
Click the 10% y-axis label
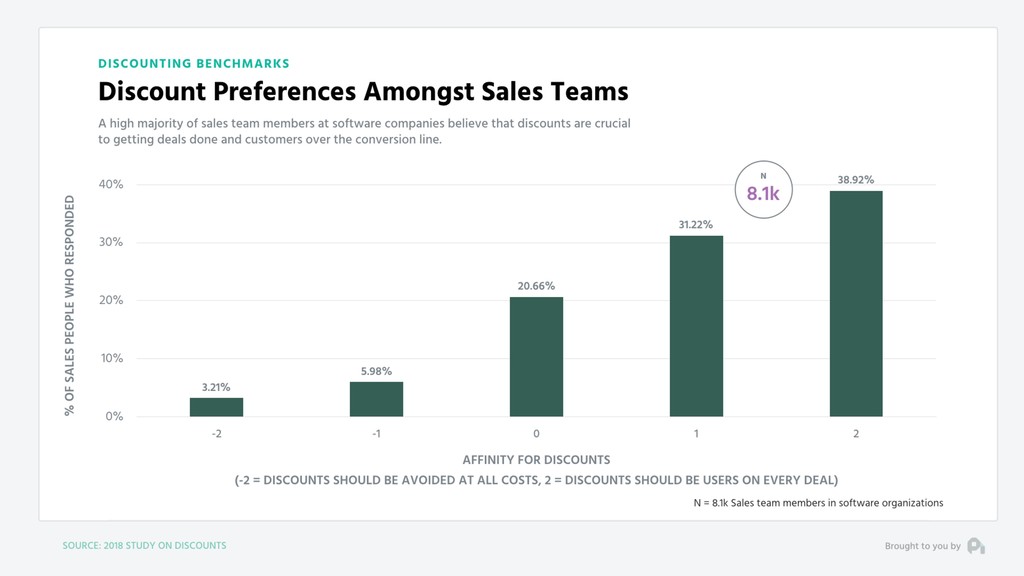click(x=111, y=359)
